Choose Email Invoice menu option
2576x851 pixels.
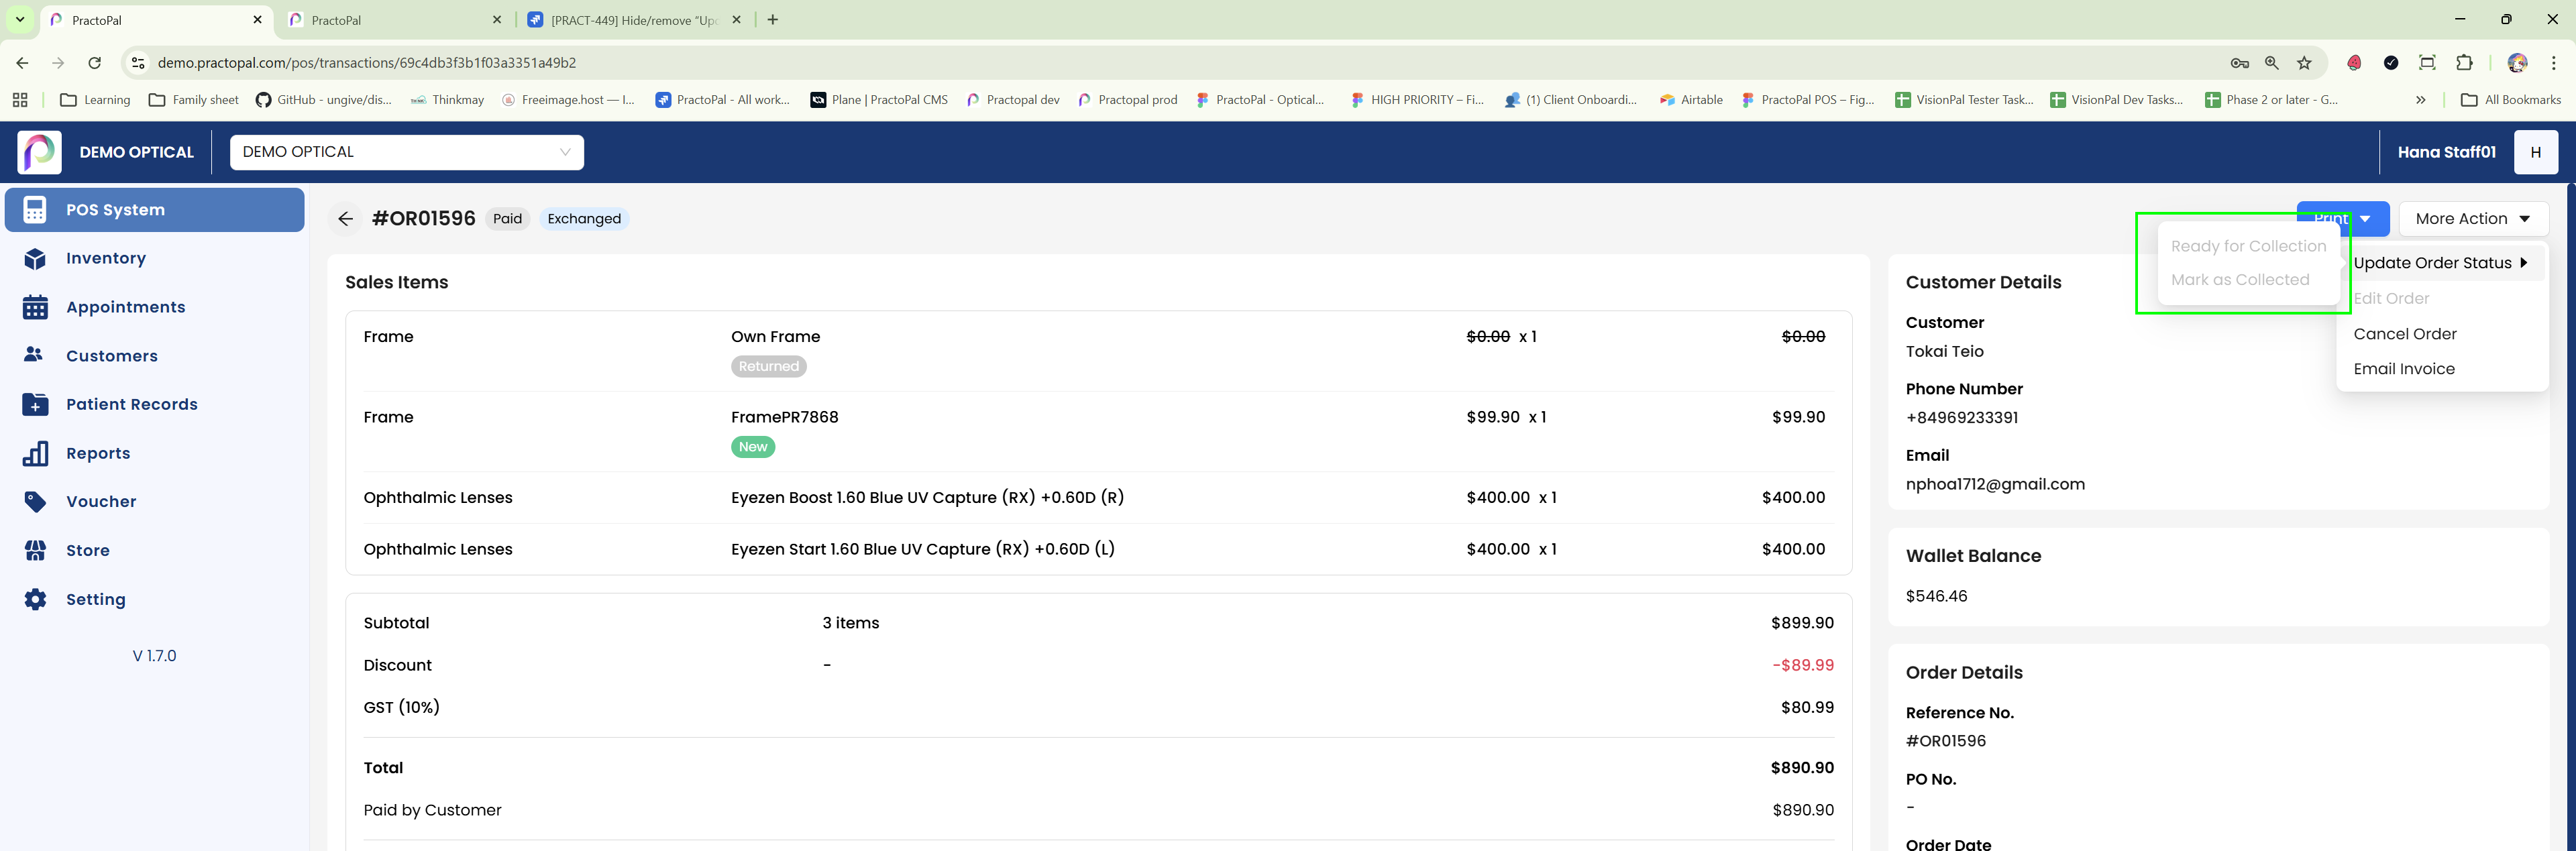coord(2403,369)
